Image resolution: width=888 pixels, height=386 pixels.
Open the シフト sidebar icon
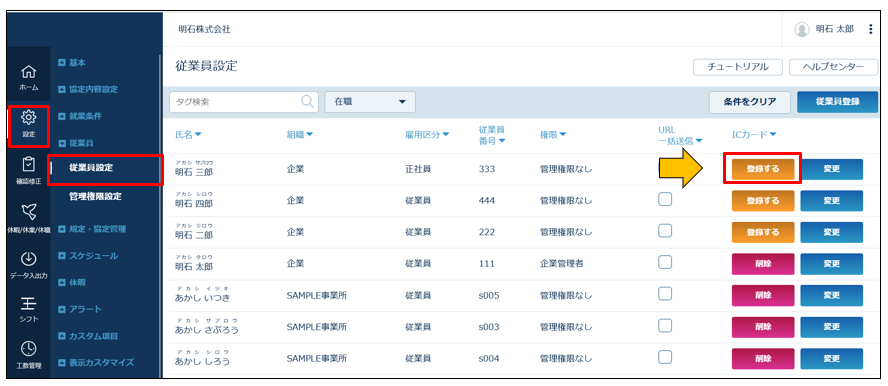tap(29, 311)
